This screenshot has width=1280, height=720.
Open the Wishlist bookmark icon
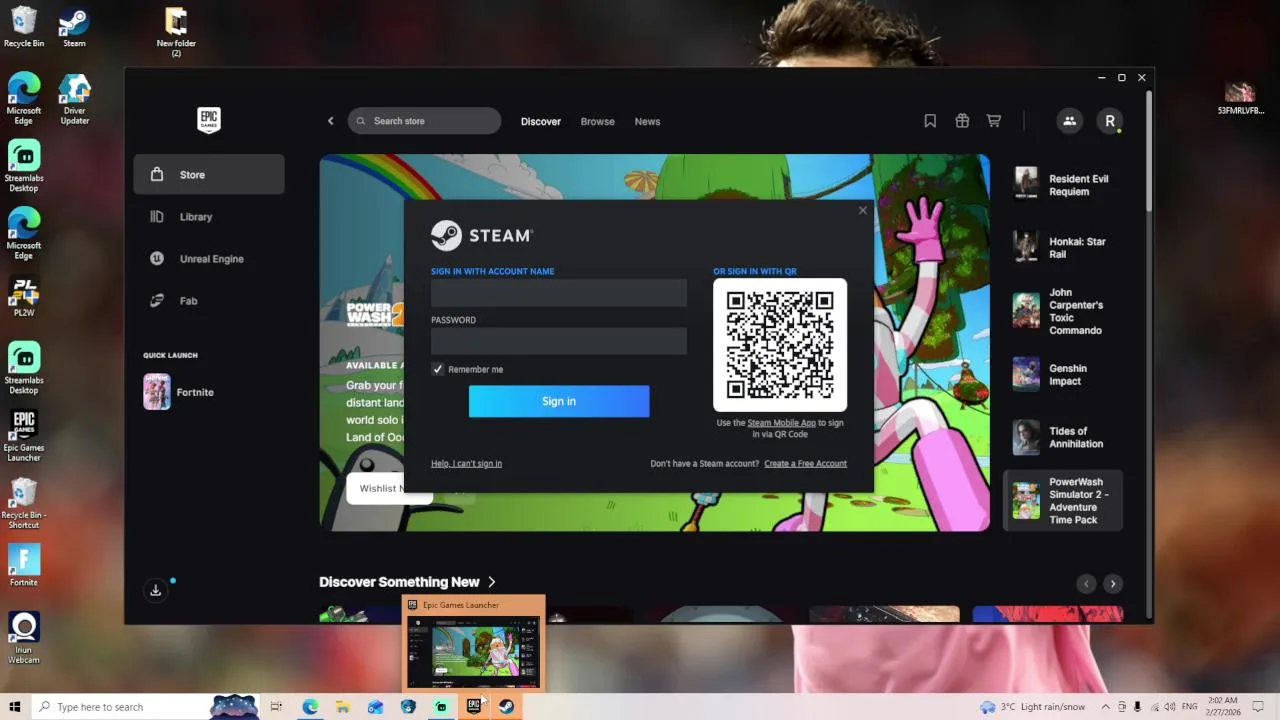tap(930, 121)
